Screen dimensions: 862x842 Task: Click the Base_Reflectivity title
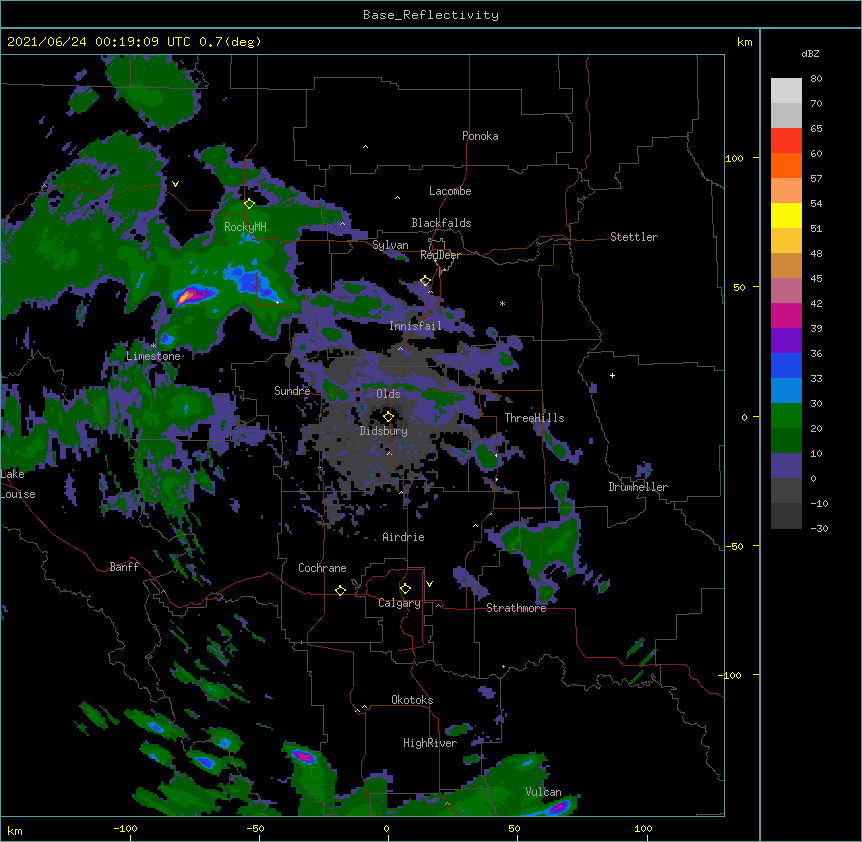431,15
